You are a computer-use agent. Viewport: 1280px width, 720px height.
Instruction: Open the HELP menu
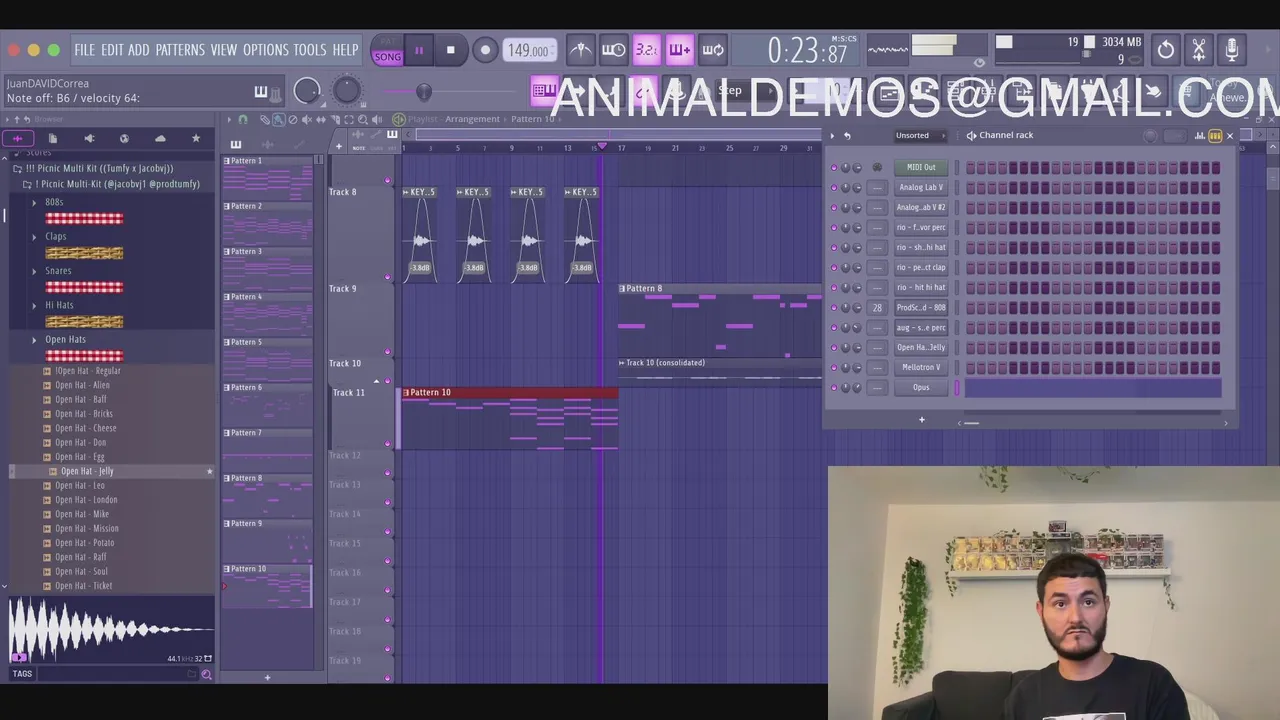345,50
